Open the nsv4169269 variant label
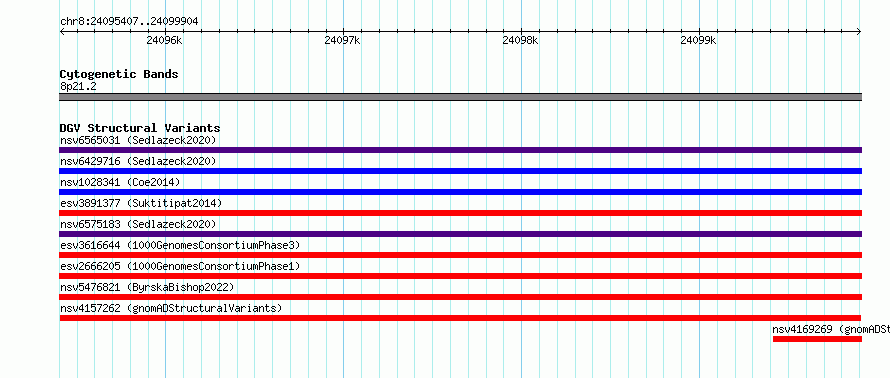This screenshot has width=890, height=378. (831, 329)
